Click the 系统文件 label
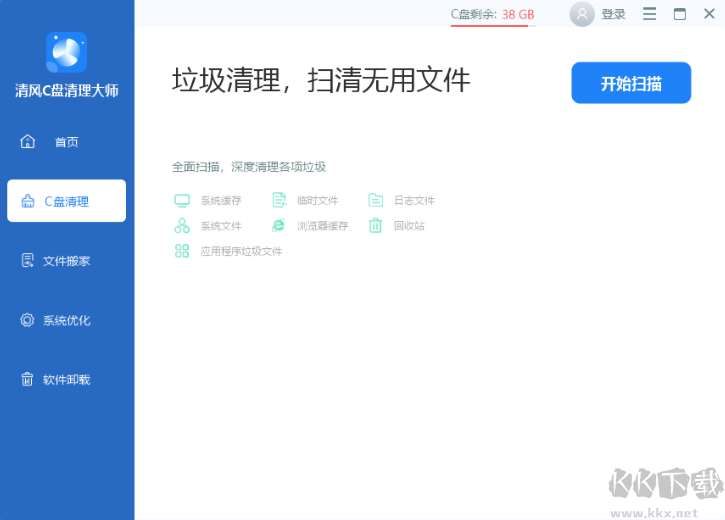 221,226
